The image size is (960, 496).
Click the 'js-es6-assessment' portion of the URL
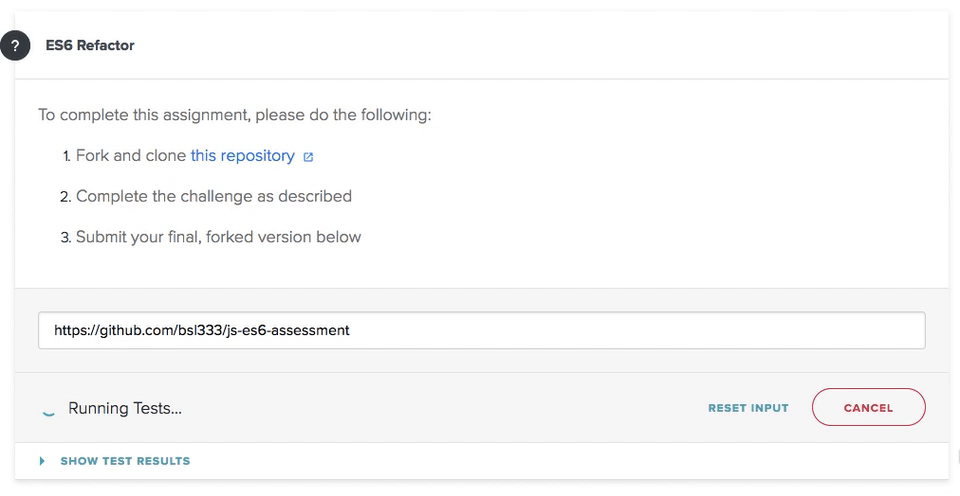[287, 330]
